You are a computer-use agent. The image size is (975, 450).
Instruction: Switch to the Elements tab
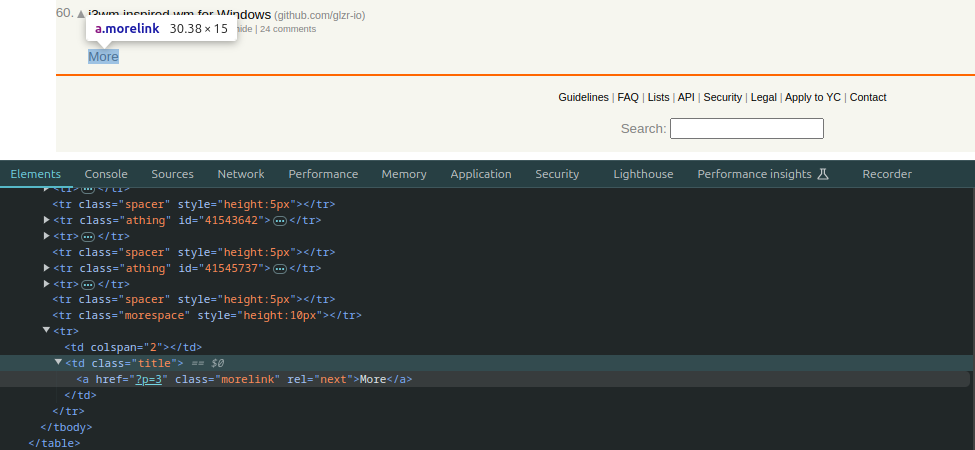(x=35, y=174)
